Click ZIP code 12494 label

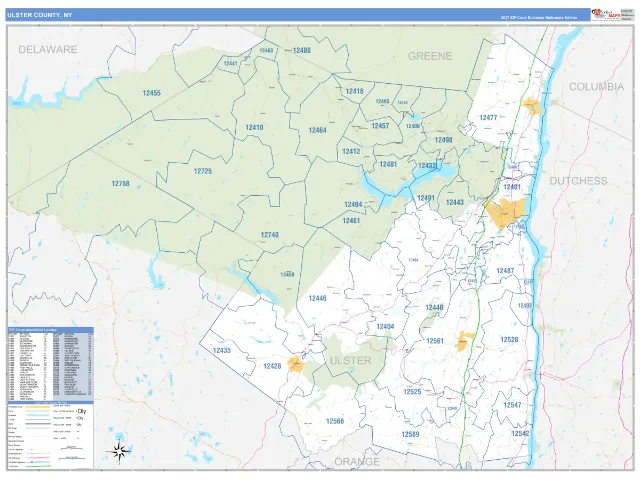pos(353,204)
